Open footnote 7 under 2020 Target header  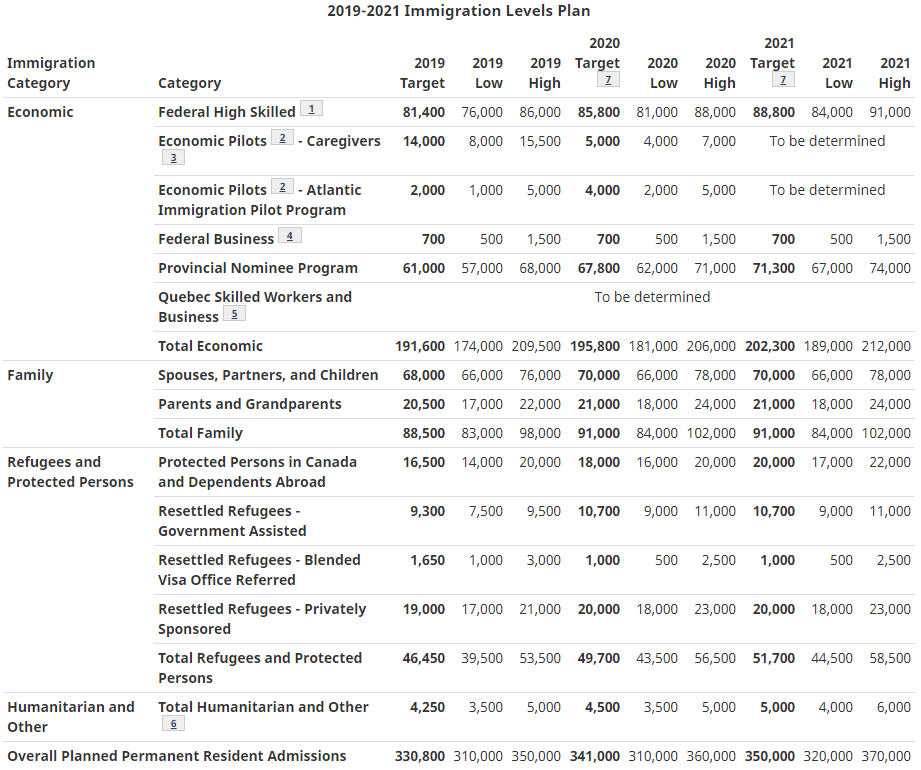coord(608,79)
